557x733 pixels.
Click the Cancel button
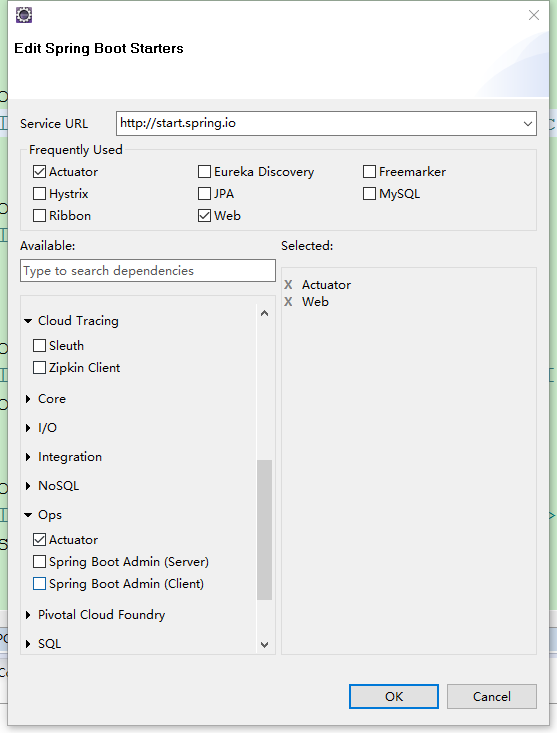point(492,697)
